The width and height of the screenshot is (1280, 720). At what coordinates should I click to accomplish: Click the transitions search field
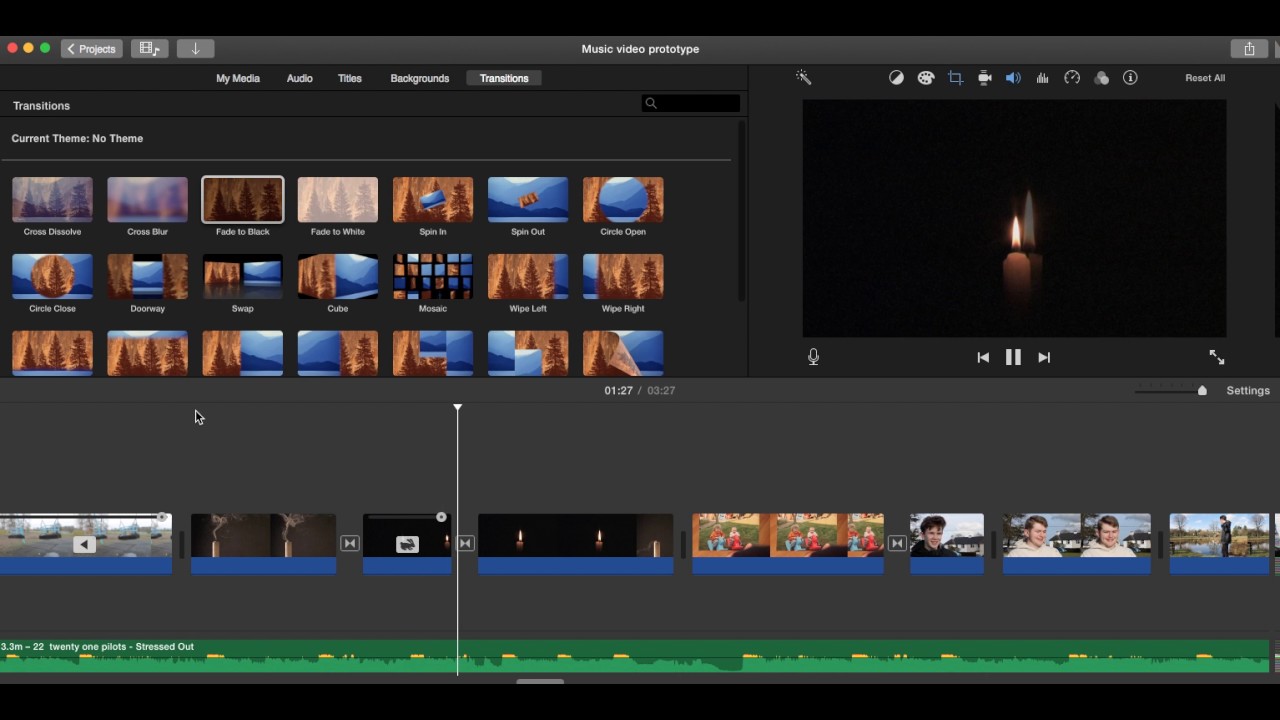(691, 103)
